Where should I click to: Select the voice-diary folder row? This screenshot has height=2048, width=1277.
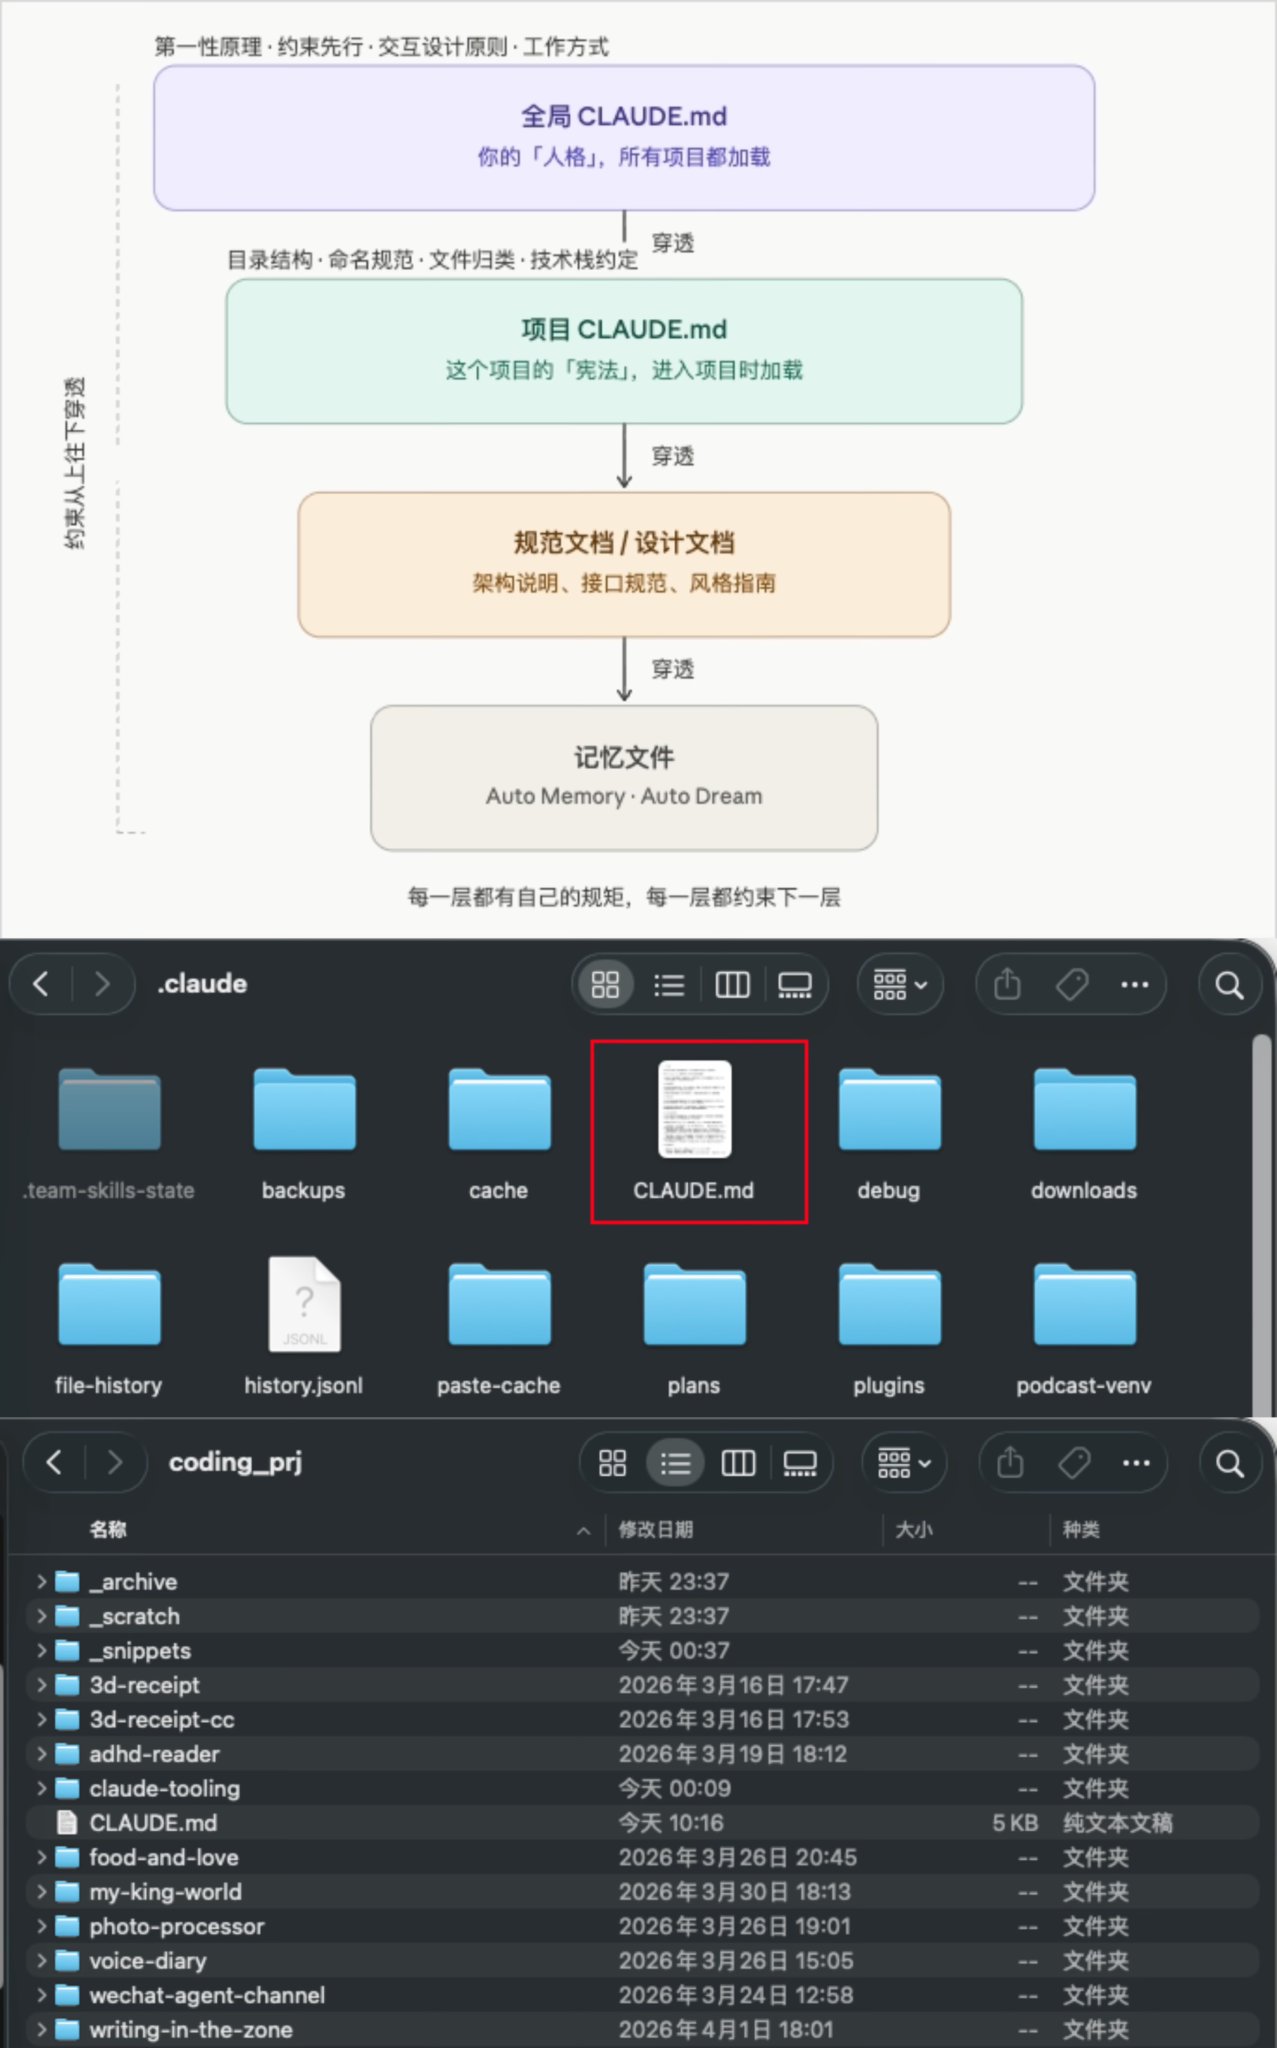640,1961
